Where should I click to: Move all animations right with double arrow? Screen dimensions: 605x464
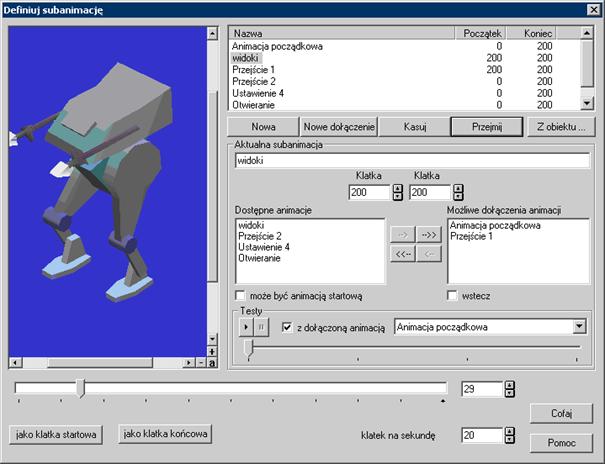(429, 235)
